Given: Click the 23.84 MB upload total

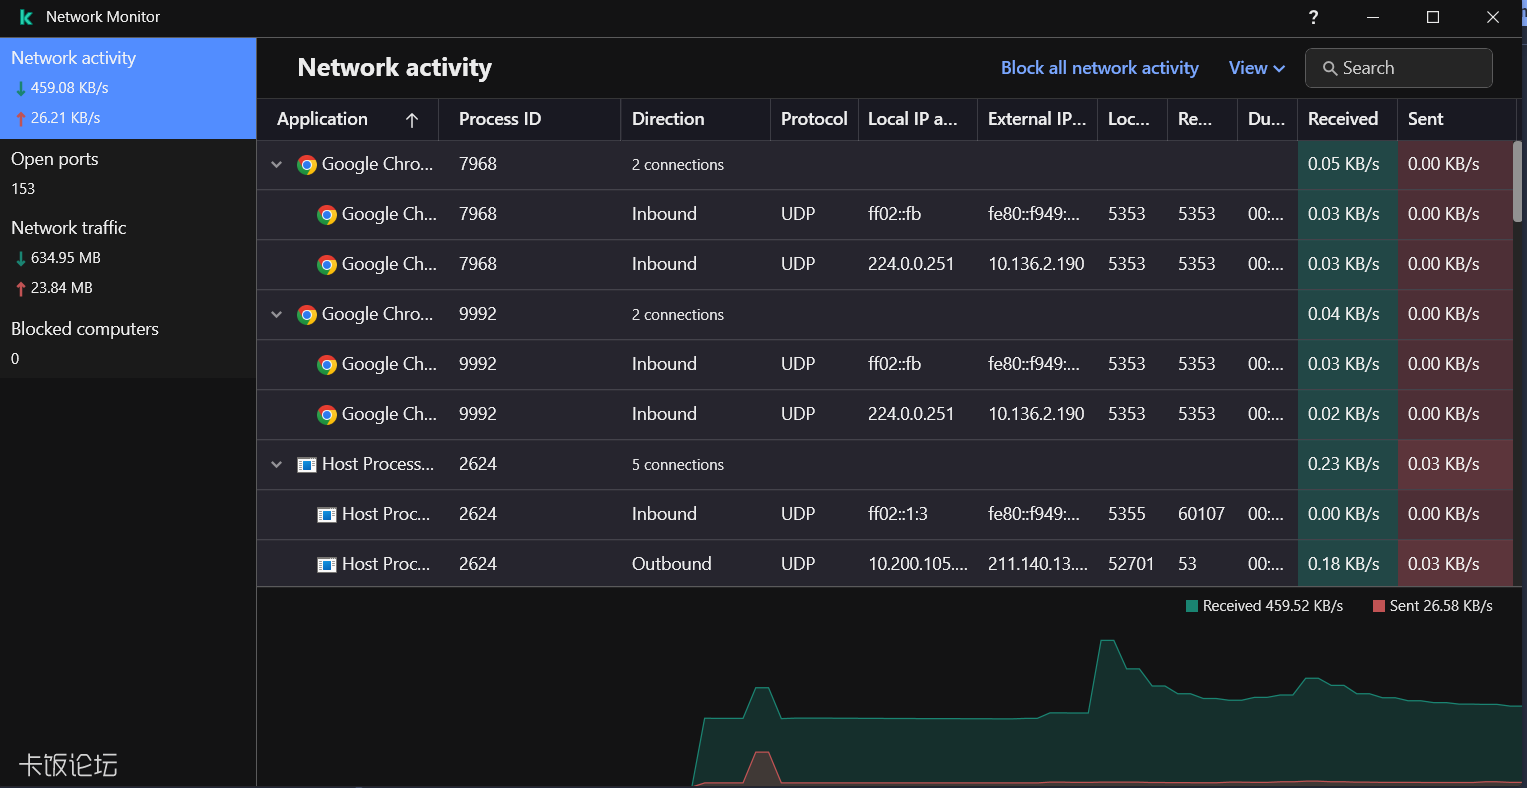Looking at the screenshot, I should pos(62,288).
